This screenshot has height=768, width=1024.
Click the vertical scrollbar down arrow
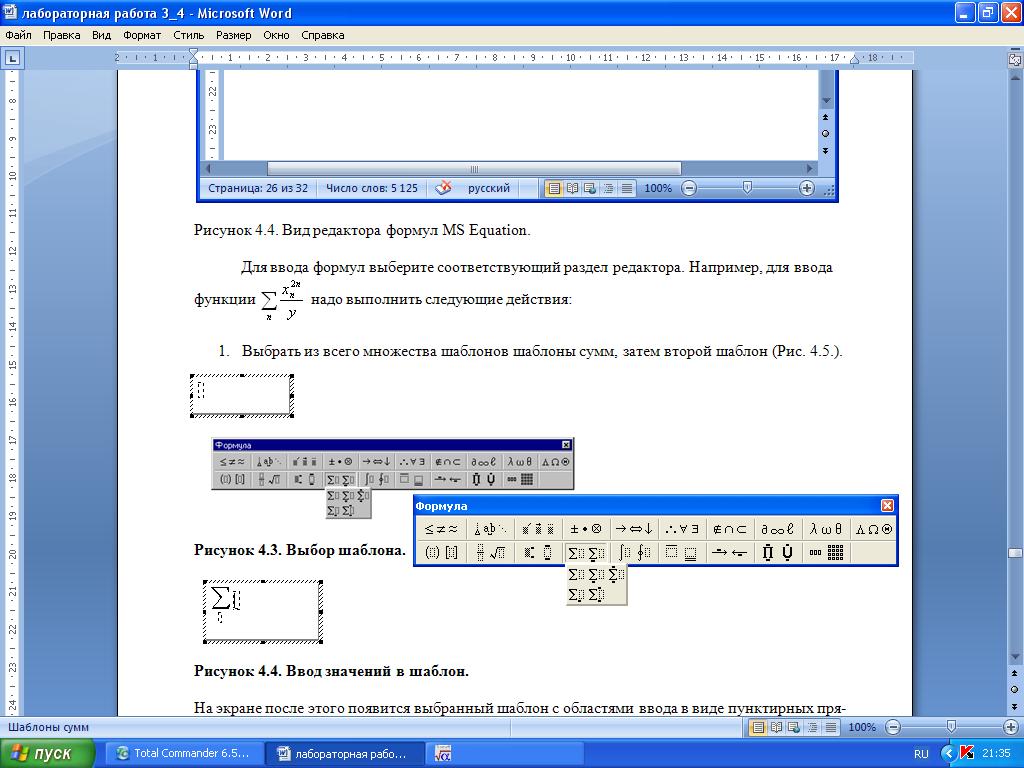(1015, 656)
